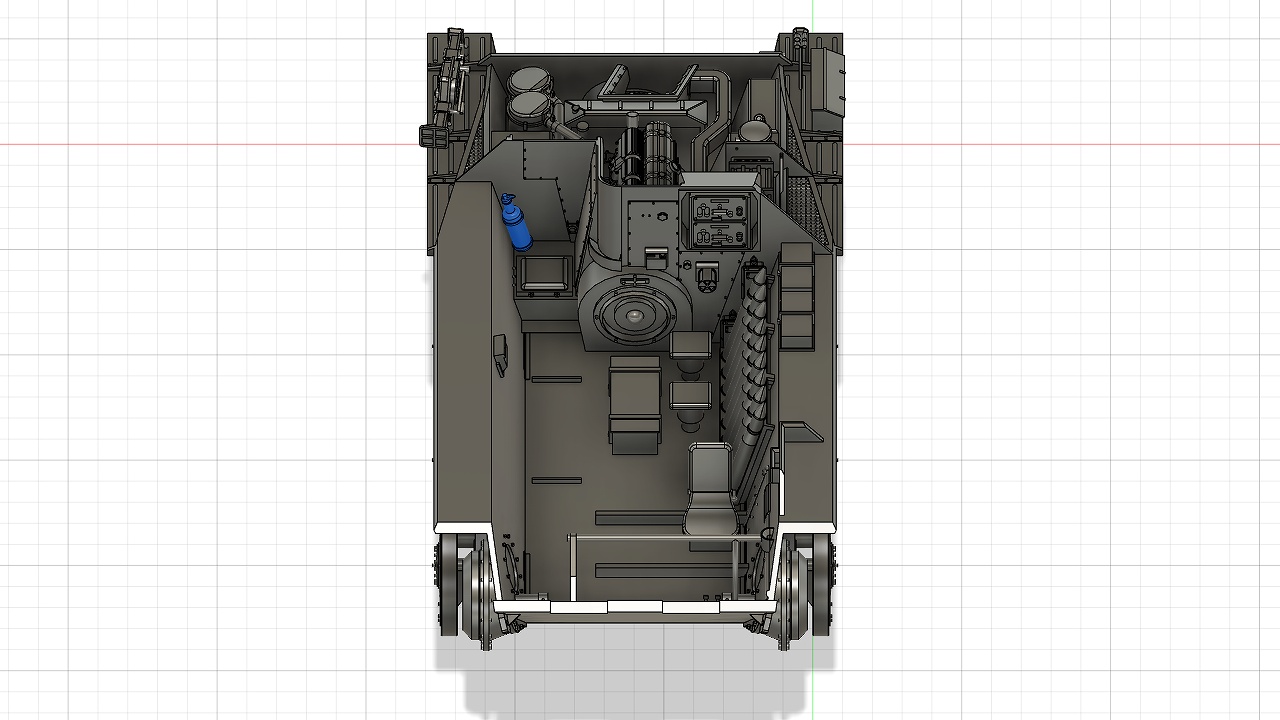Select the lower round canister lid

529,109
